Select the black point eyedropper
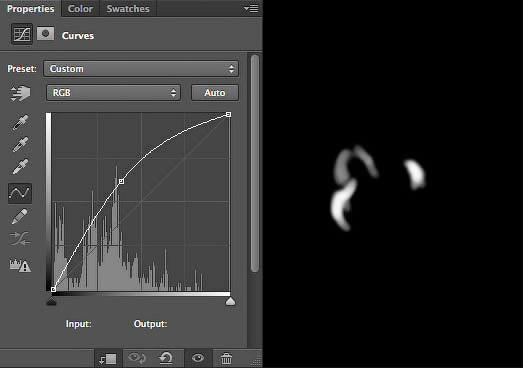This screenshot has width=523, height=368. coord(20,122)
